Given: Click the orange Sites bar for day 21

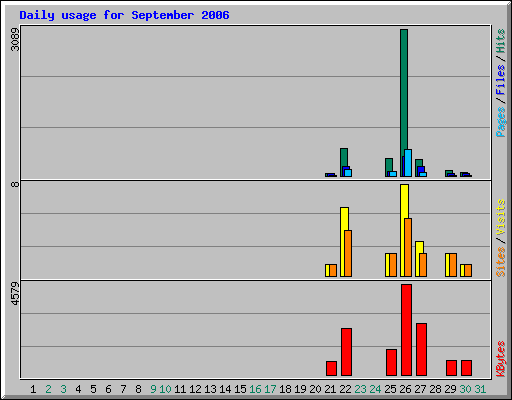Looking at the screenshot, I should click(333, 271).
